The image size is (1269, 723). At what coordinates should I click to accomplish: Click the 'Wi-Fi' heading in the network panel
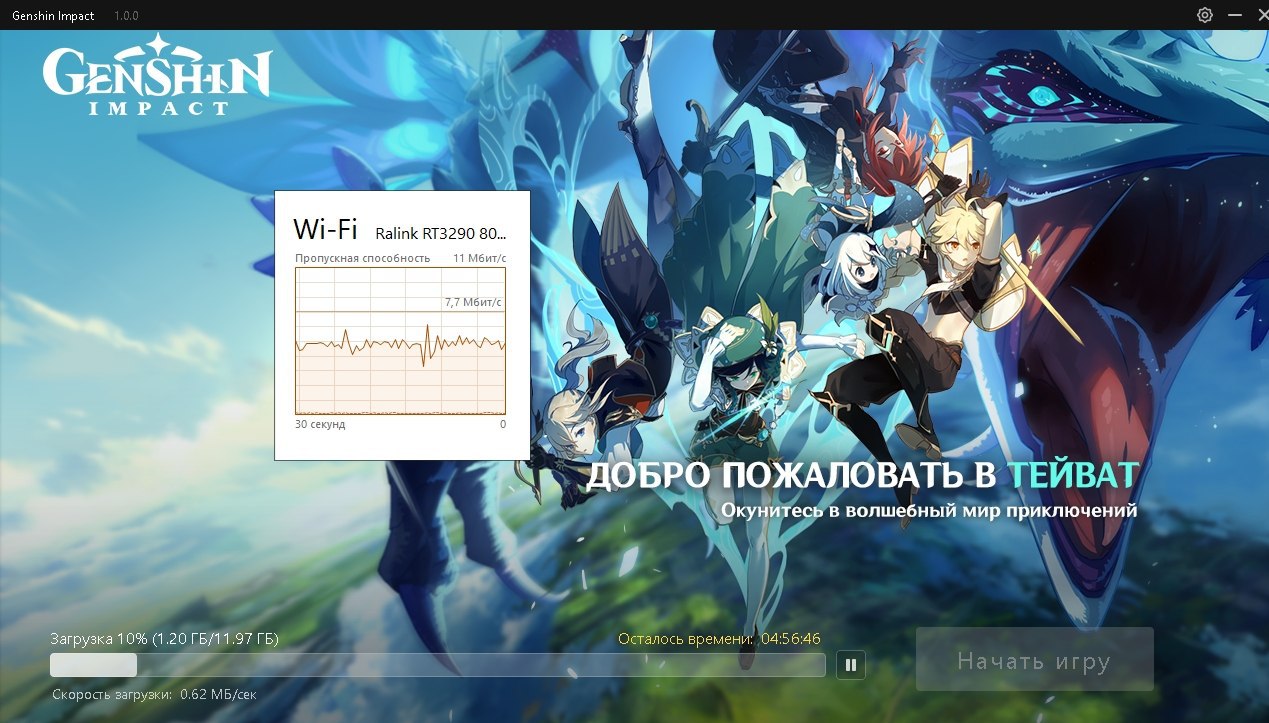click(x=325, y=229)
